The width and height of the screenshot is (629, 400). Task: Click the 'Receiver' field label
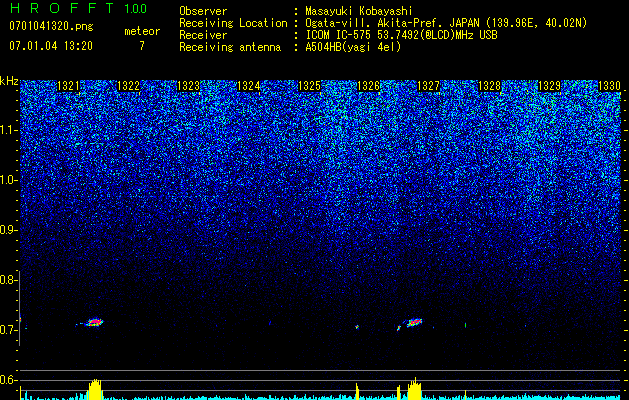pos(203,35)
